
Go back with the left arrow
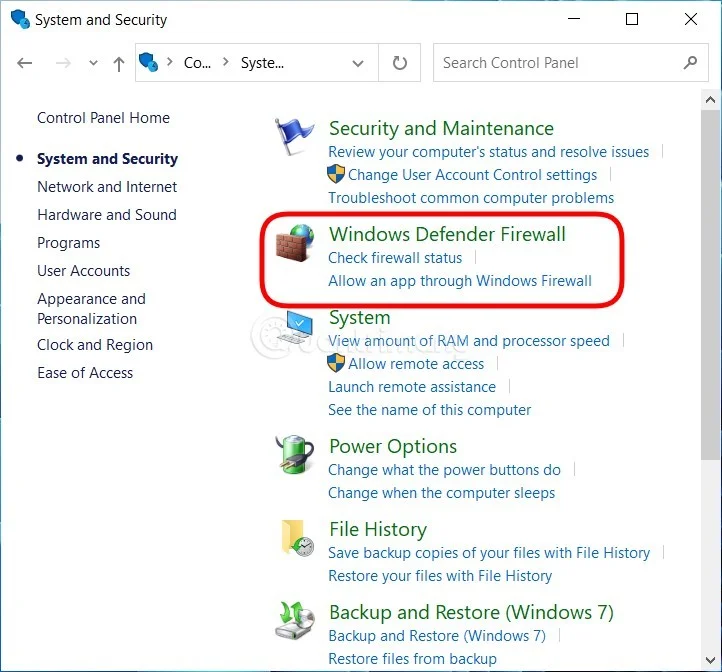24,63
